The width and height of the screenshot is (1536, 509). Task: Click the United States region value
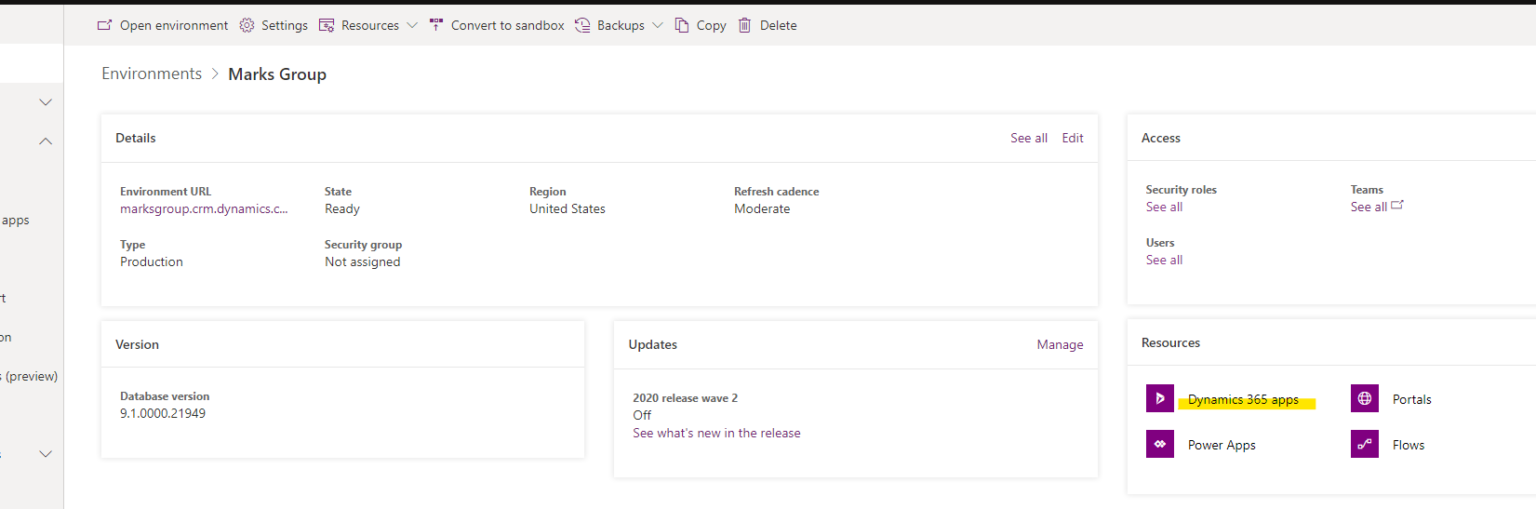click(x=567, y=209)
